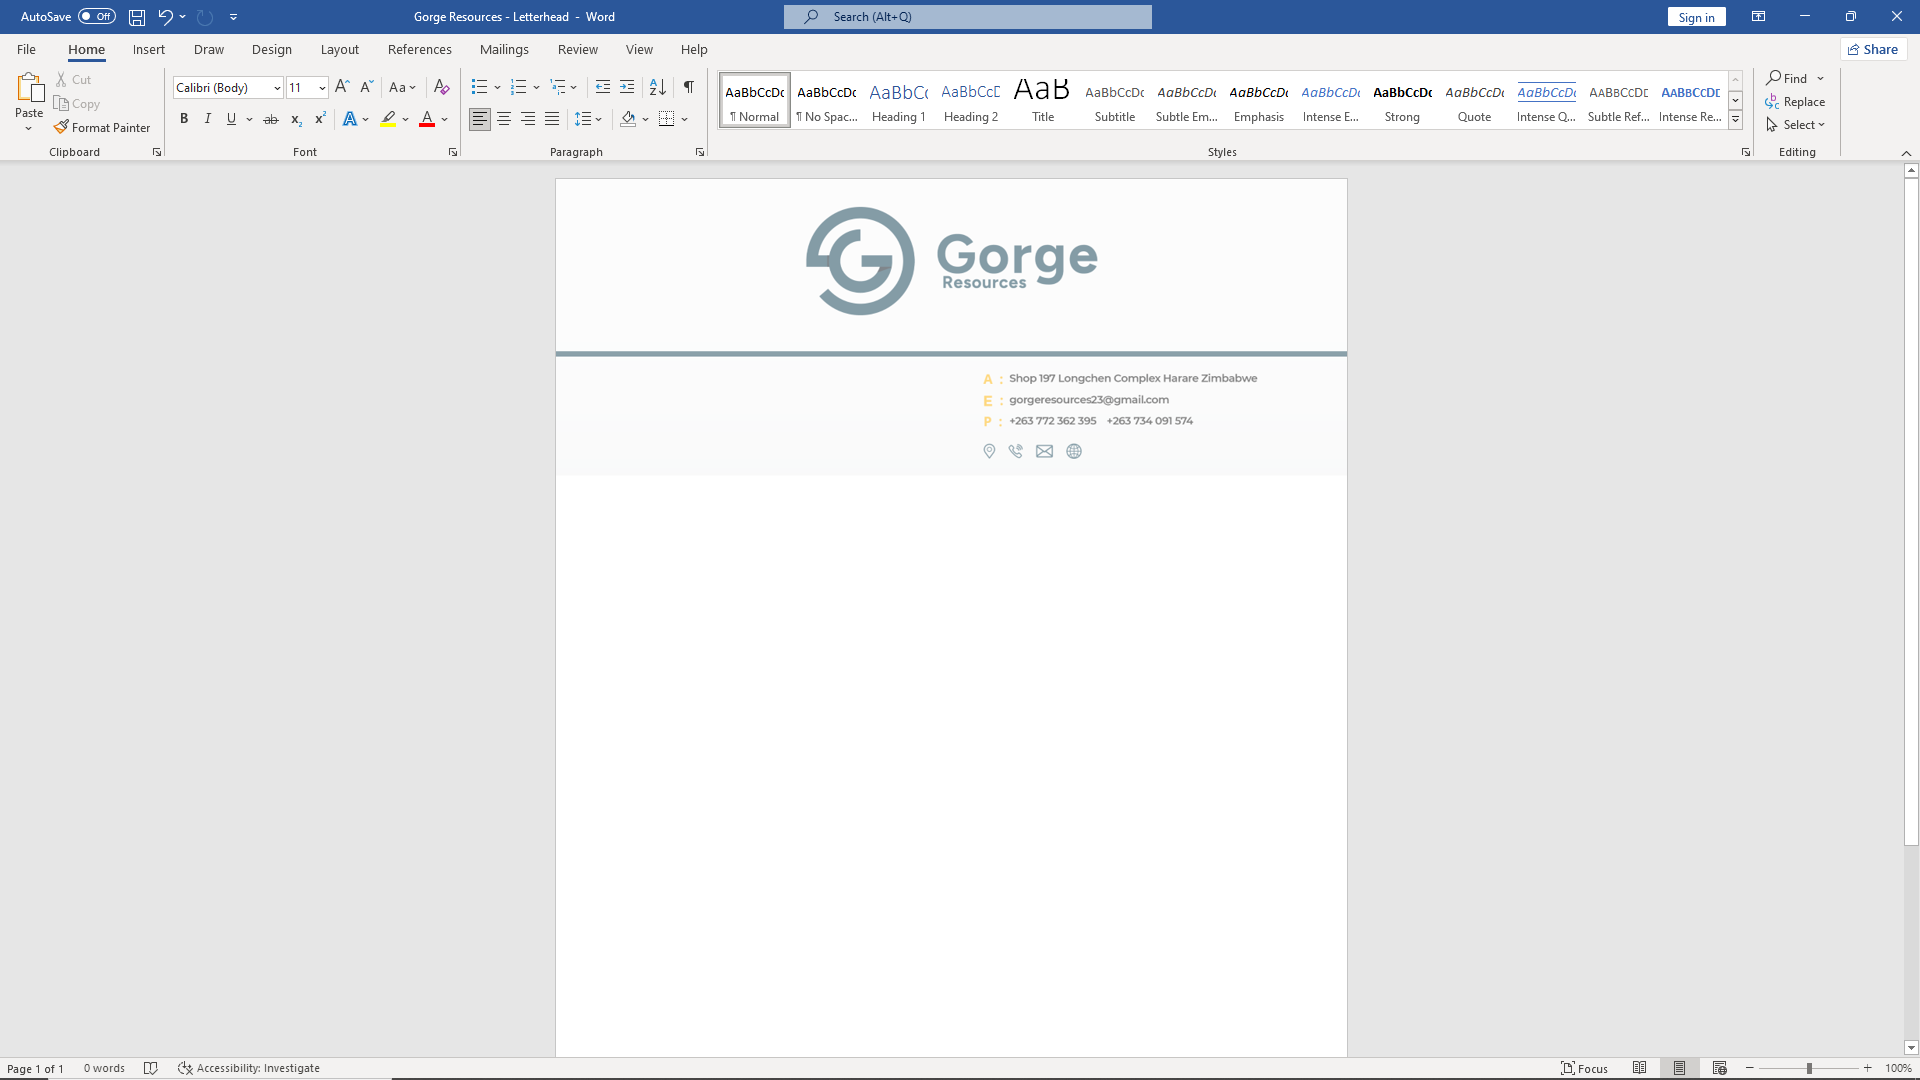Toggle Underline formatting

pos(231,119)
